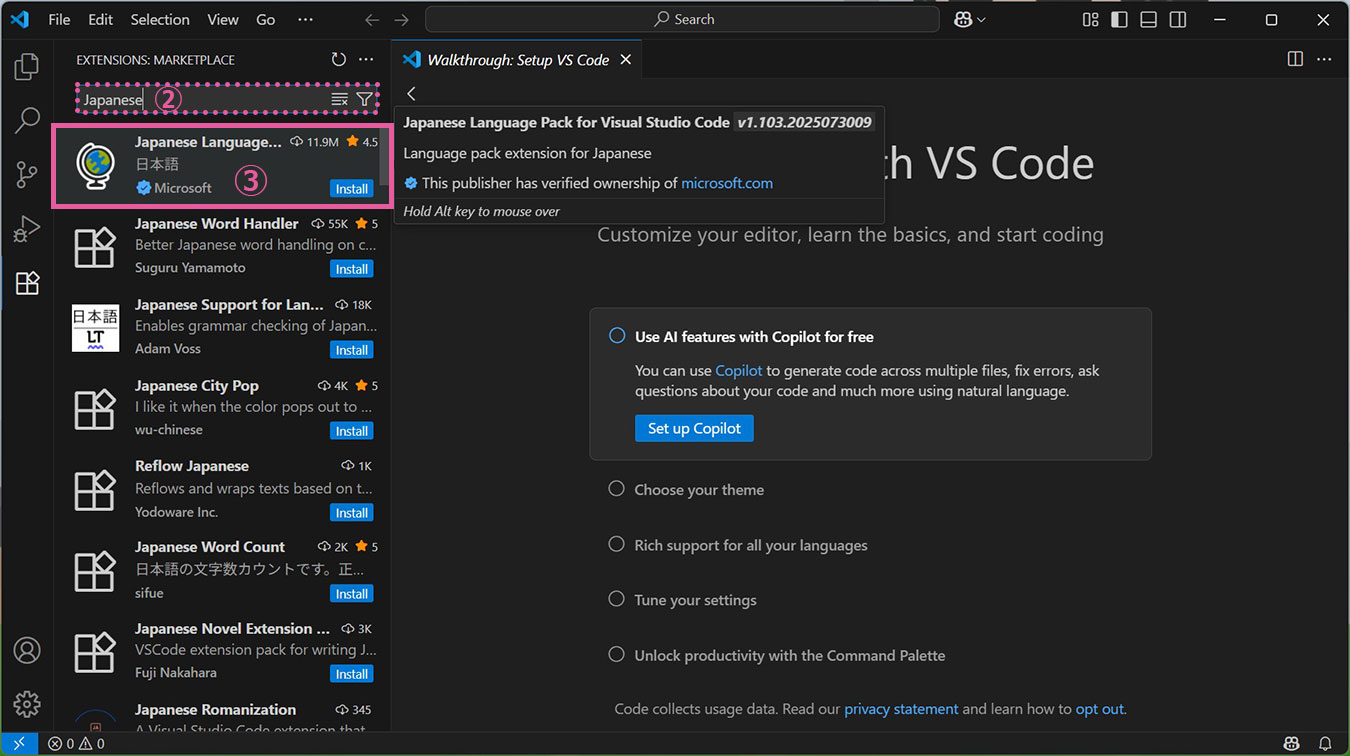Screen dimensions: 1350x756
Task: Click the opt out link
Action: [x=1099, y=709]
